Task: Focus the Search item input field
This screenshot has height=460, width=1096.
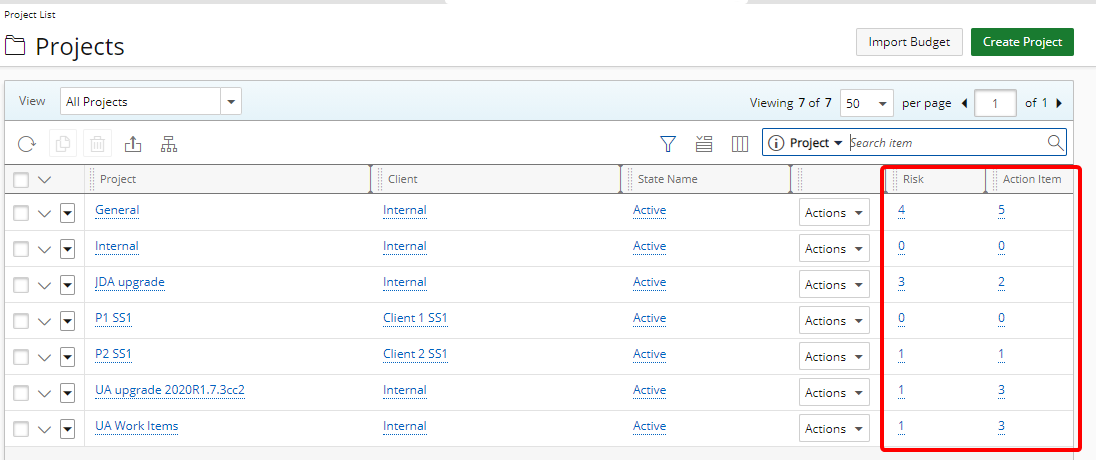Action: point(946,143)
